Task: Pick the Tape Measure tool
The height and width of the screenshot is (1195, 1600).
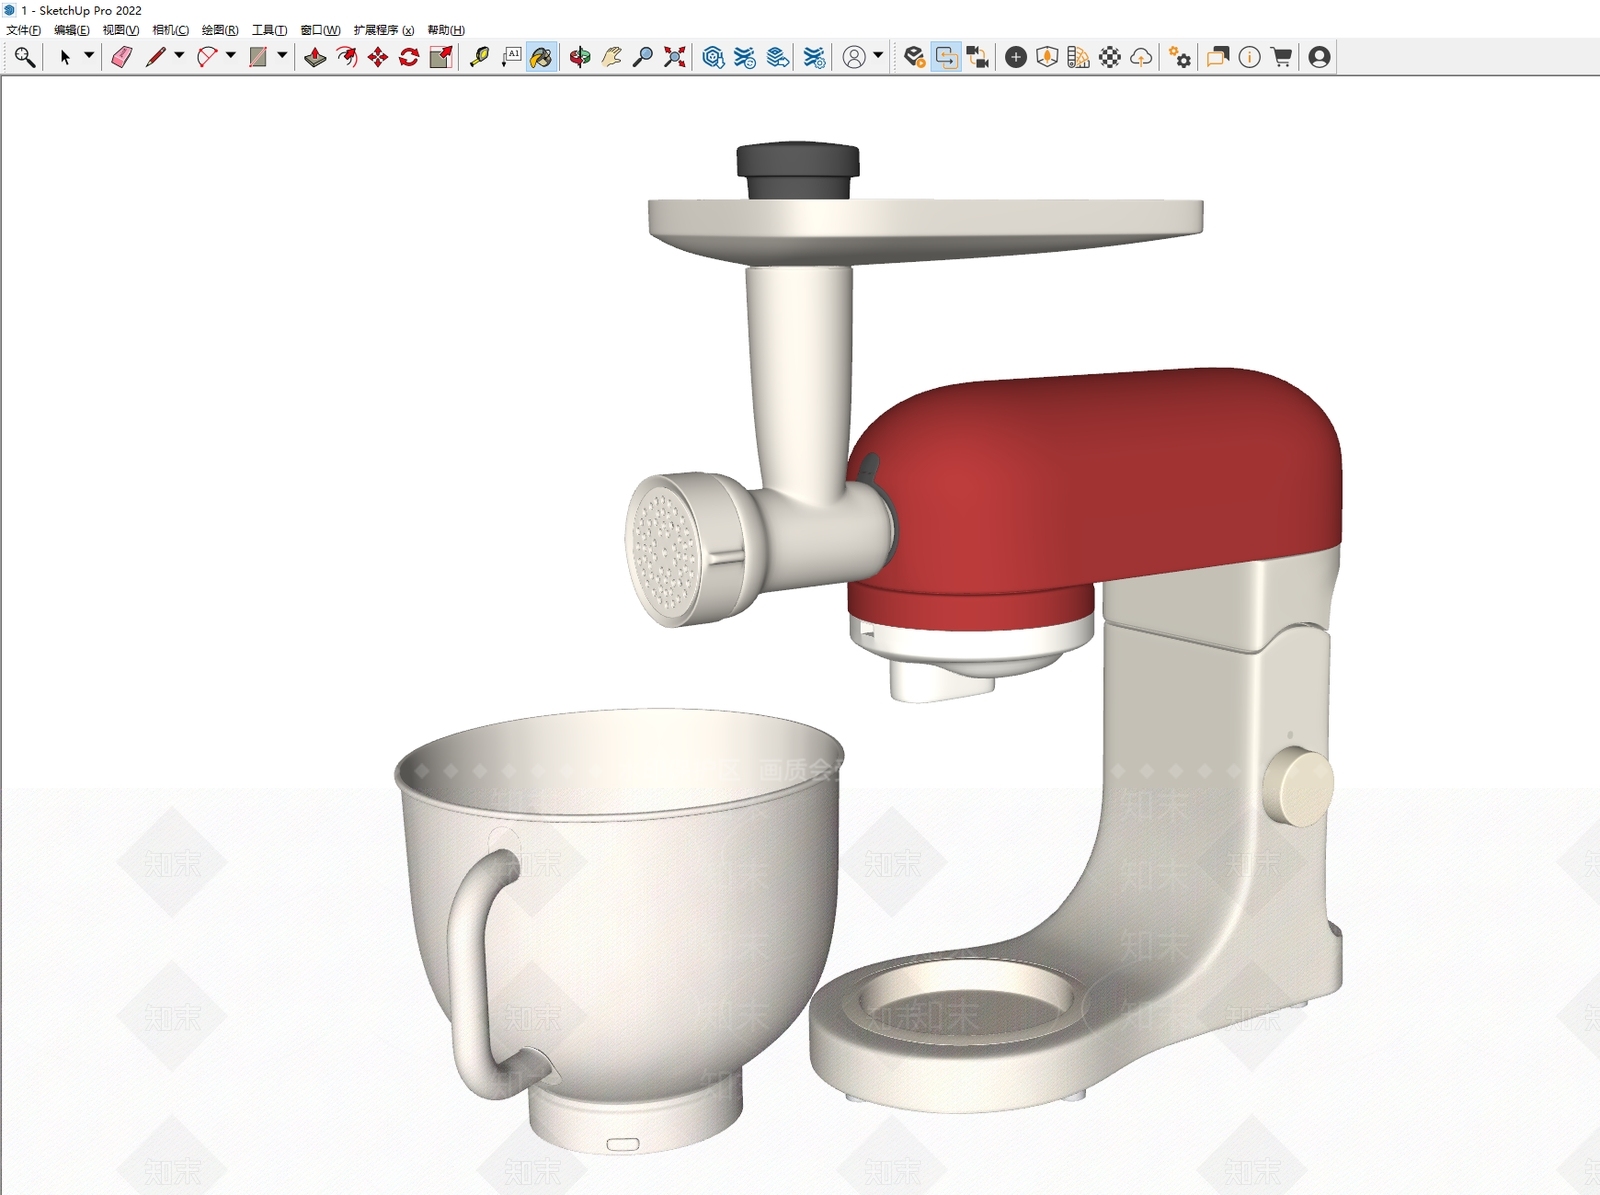Action: tap(480, 57)
